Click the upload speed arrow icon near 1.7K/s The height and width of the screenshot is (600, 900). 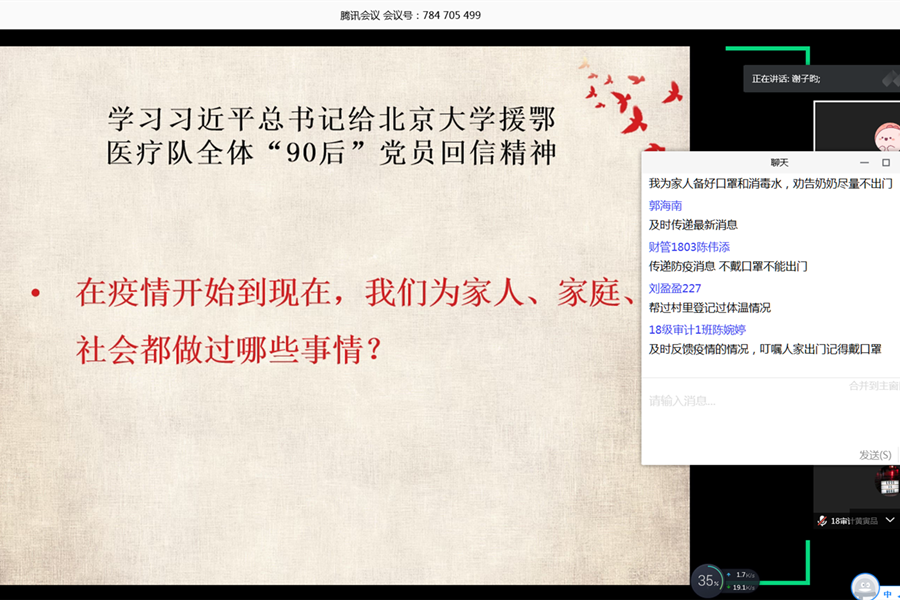click(729, 574)
